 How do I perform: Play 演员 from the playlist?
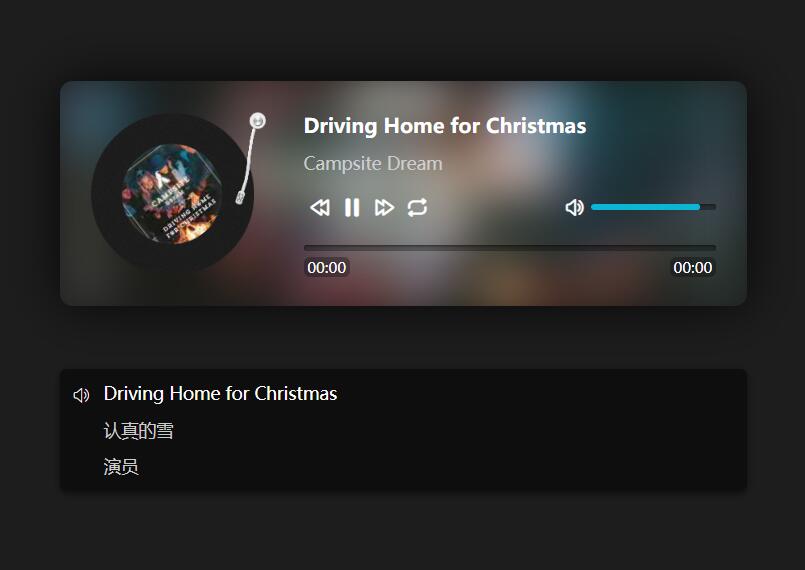tap(121, 467)
